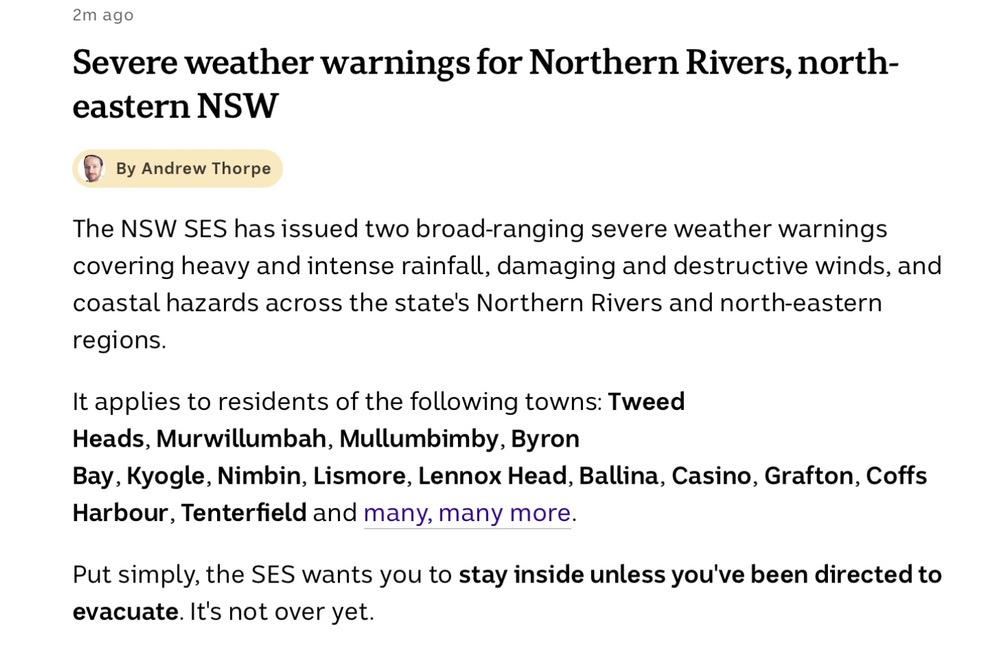Click the bold word 'Tweed'

pyautogui.click(x=646, y=402)
